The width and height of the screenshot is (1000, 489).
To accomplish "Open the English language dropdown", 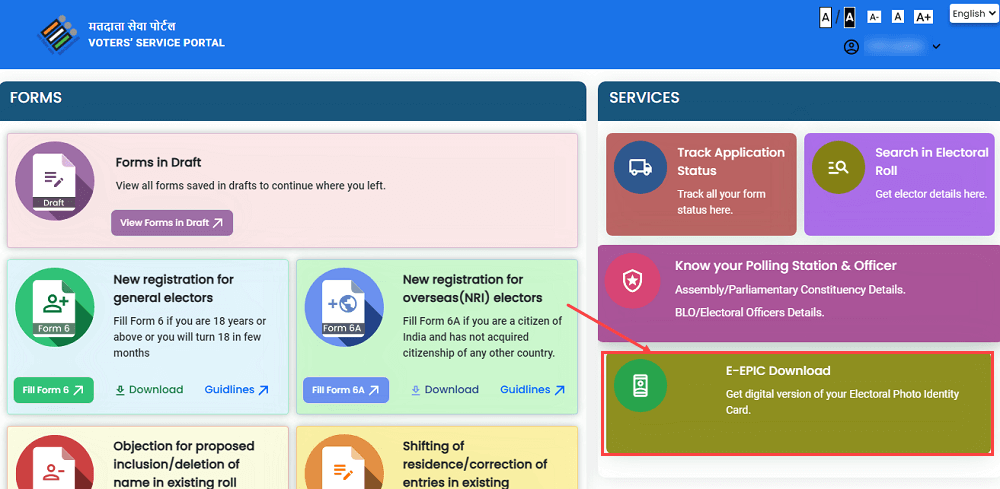I will [x=973, y=13].
